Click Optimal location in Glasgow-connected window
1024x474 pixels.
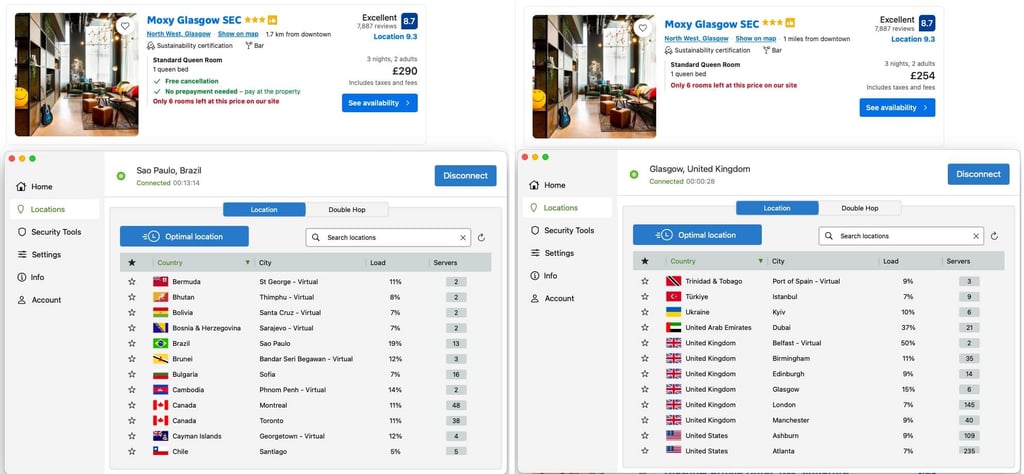697,235
